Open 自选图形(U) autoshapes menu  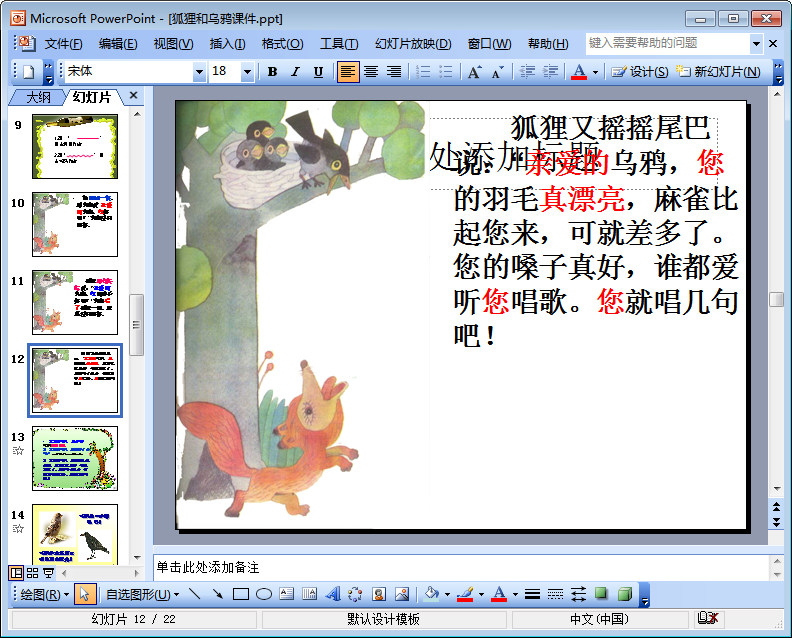[x=142, y=595]
